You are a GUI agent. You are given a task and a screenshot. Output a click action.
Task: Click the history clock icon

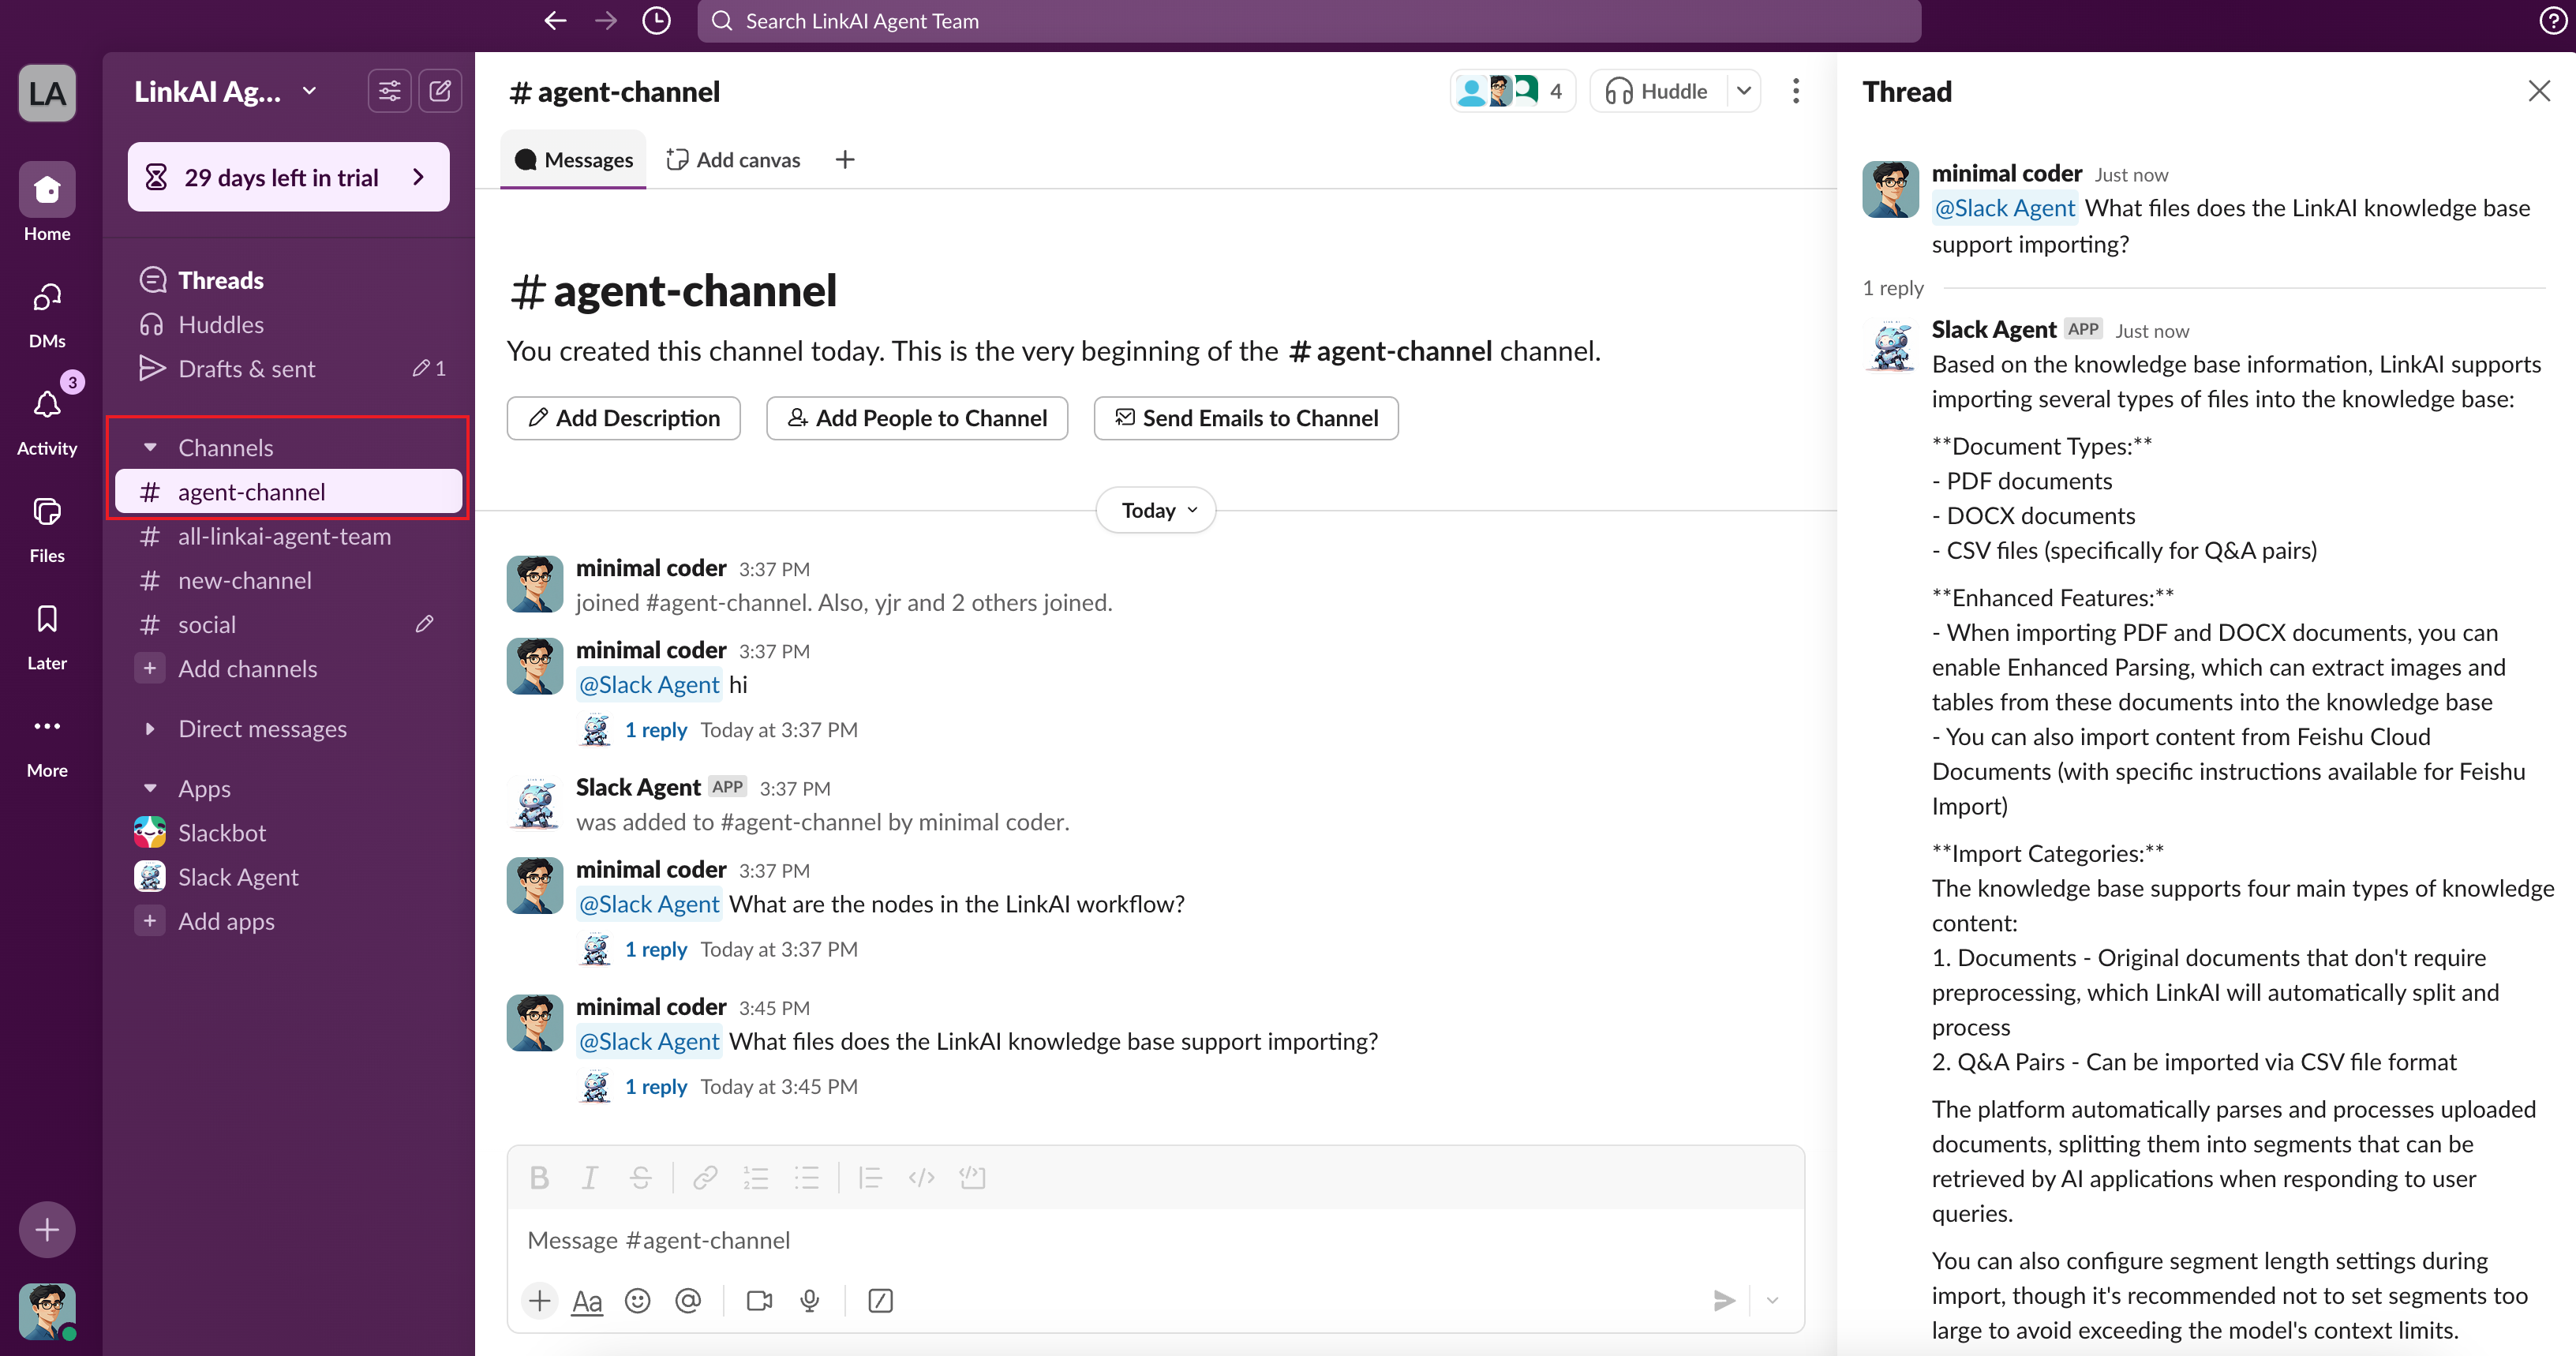click(x=656, y=21)
